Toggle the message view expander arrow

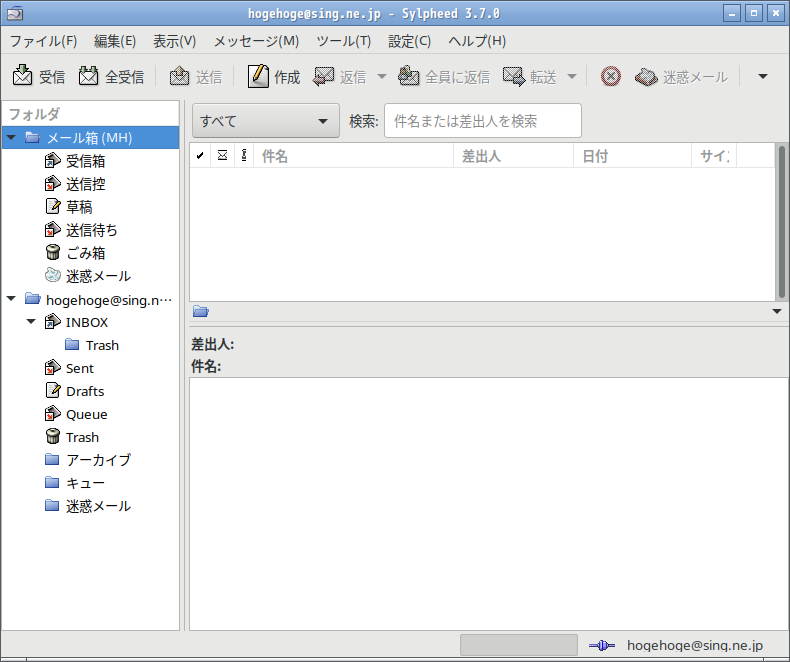777,311
